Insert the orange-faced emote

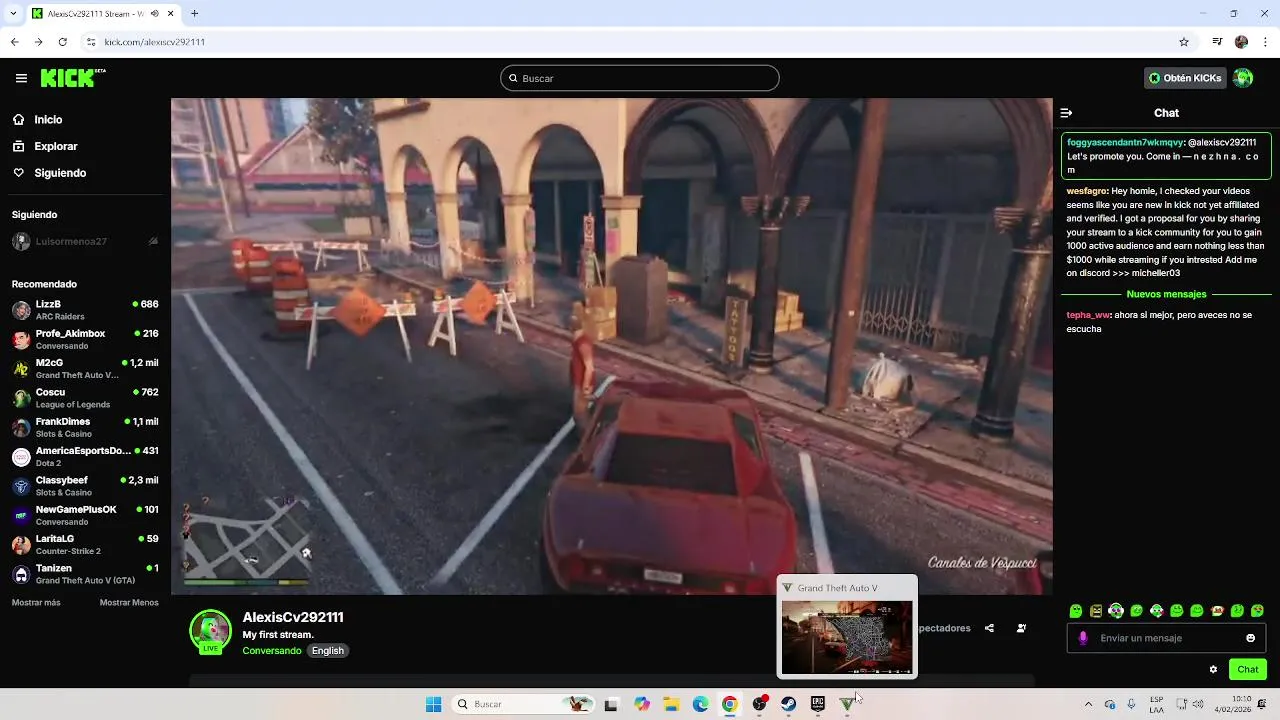coord(1217,610)
